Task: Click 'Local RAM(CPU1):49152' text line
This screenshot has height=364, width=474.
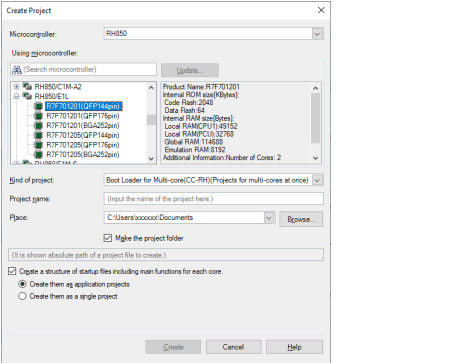Action: (201, 126)
